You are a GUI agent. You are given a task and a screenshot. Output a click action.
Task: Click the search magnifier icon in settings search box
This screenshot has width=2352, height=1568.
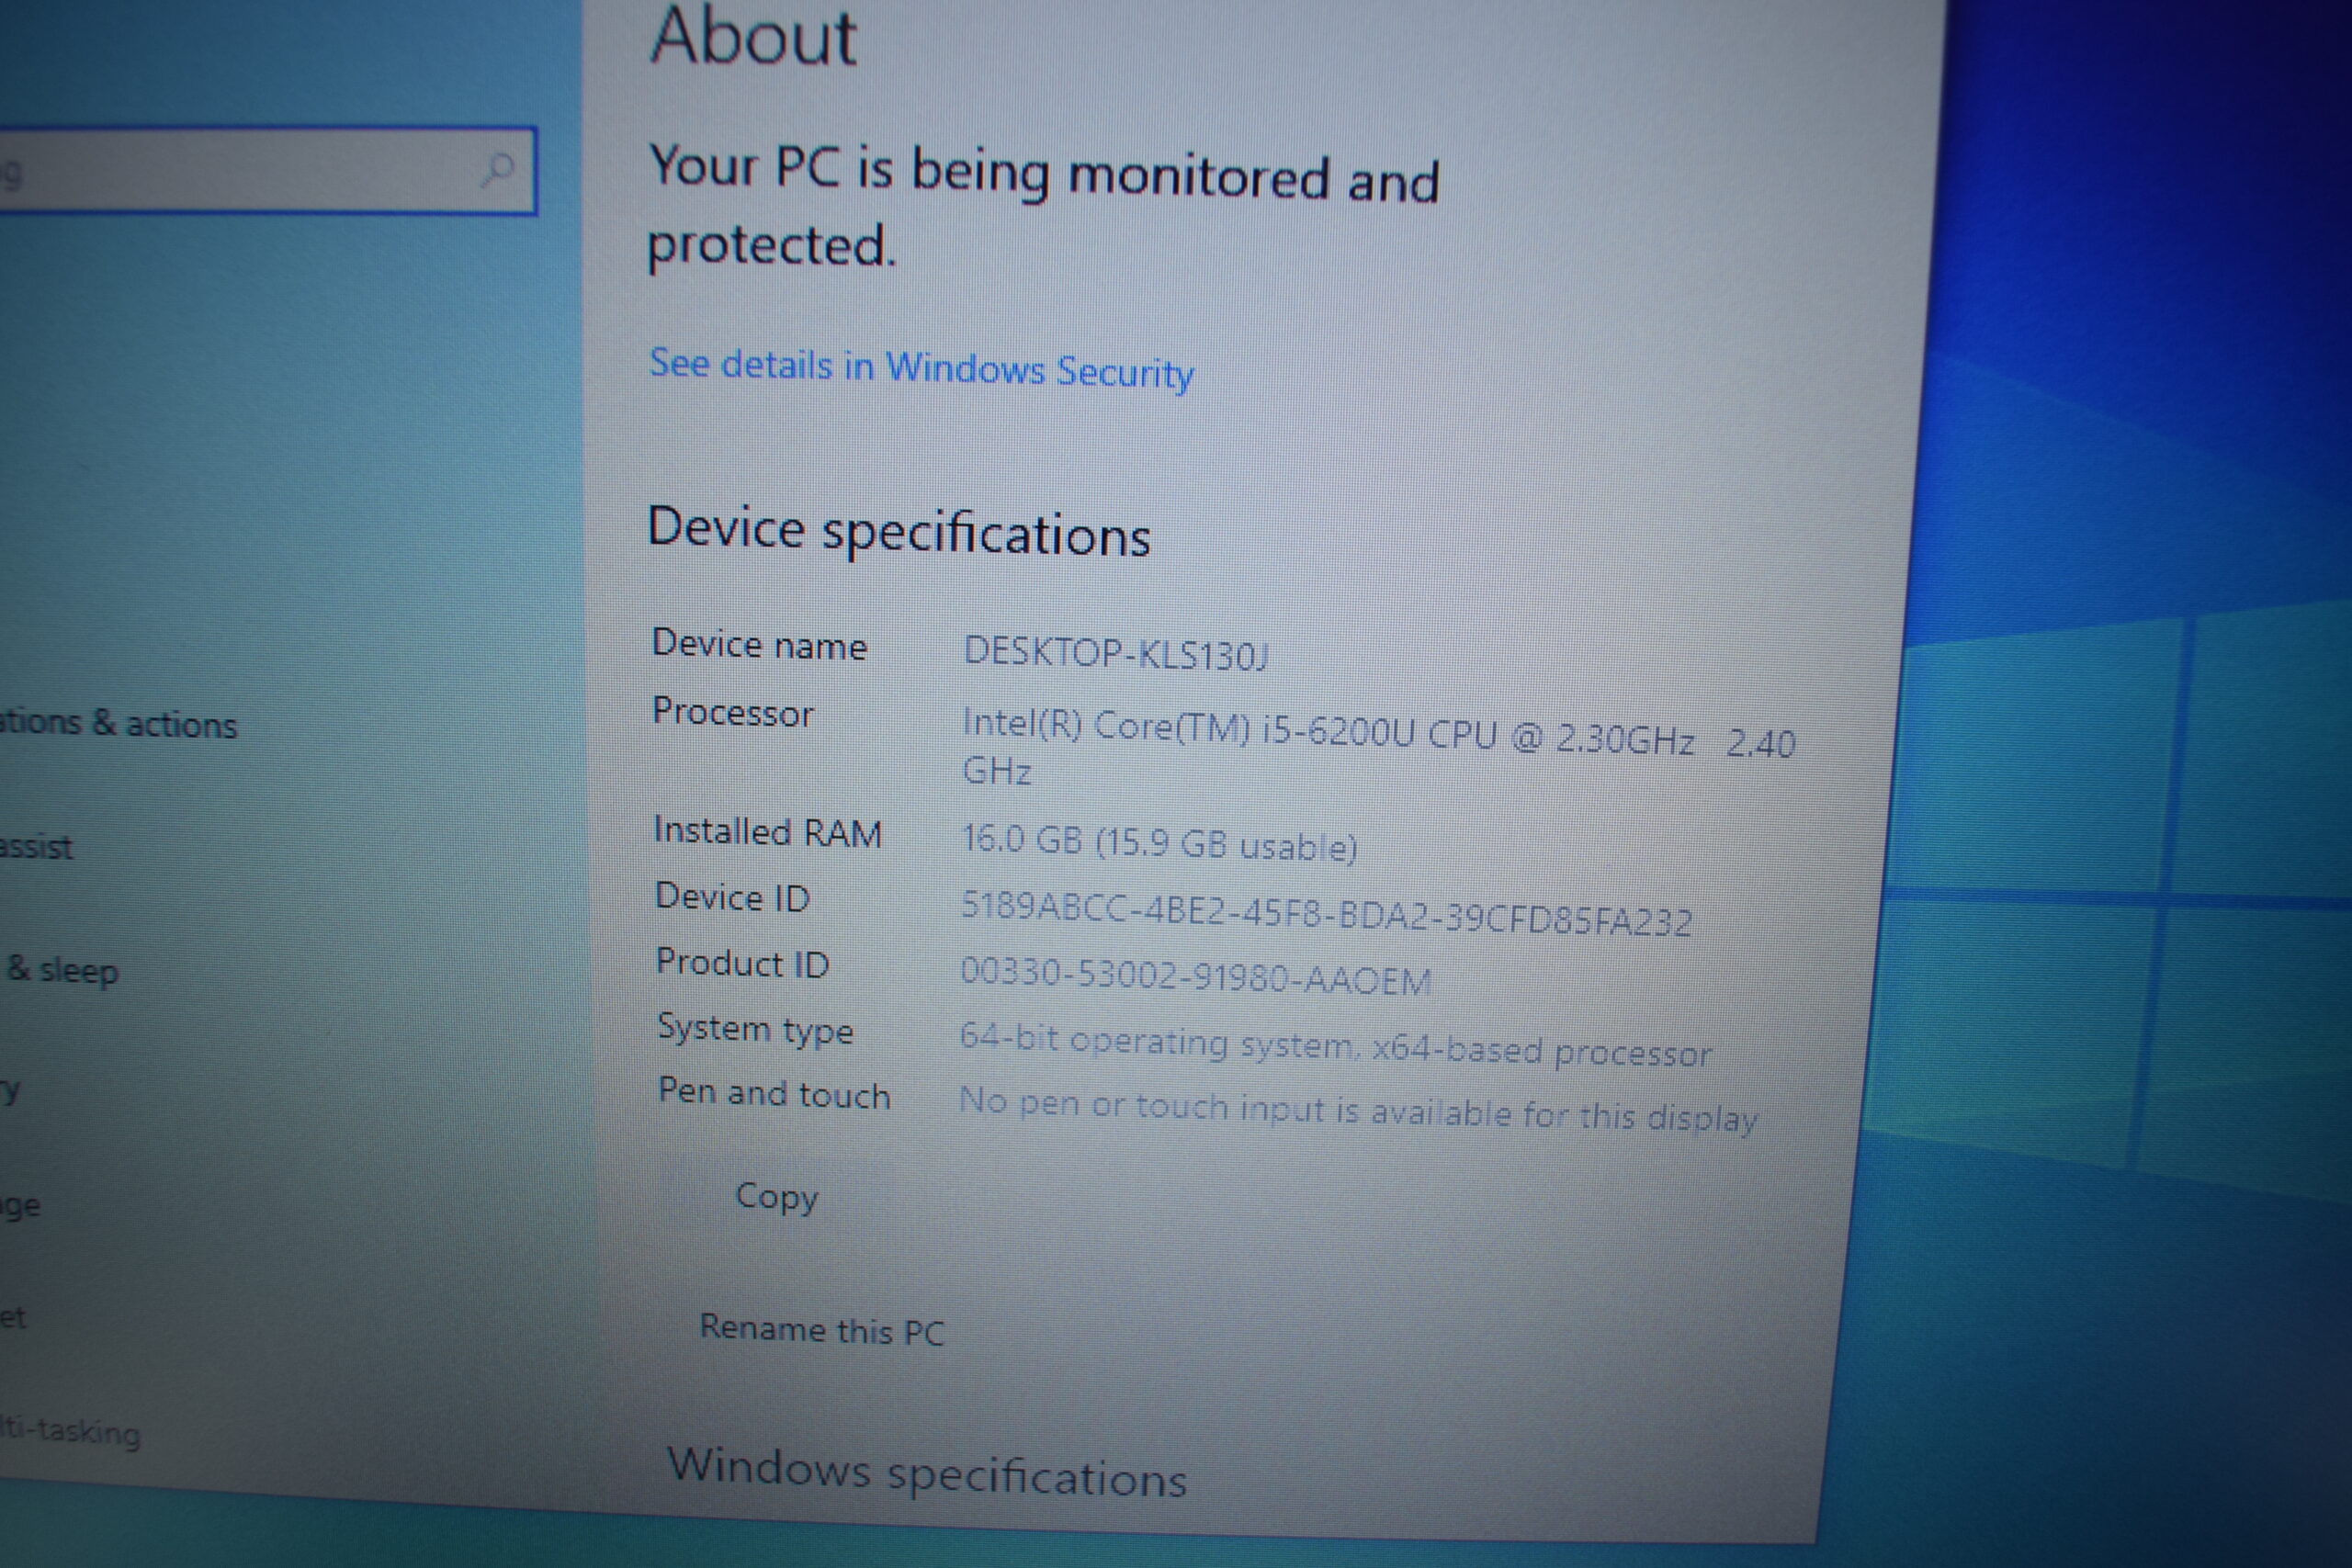click(x=497, y=169)
